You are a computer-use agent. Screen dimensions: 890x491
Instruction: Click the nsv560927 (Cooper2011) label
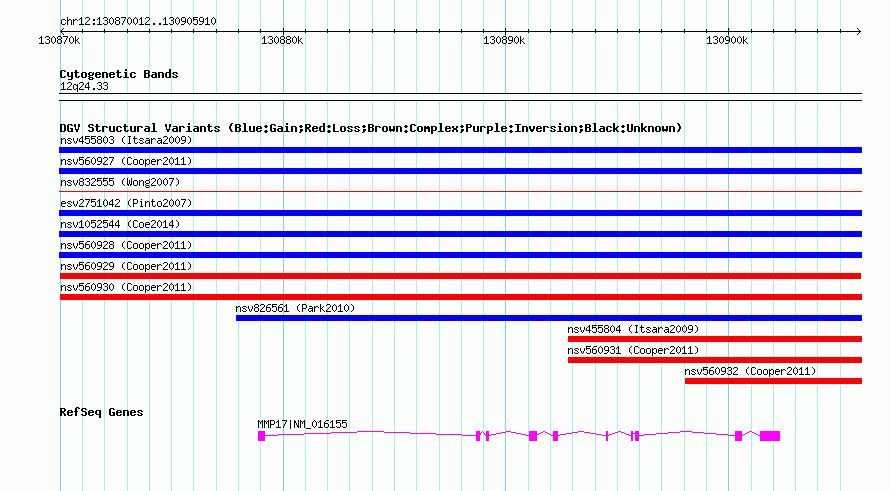coord(126,161)
